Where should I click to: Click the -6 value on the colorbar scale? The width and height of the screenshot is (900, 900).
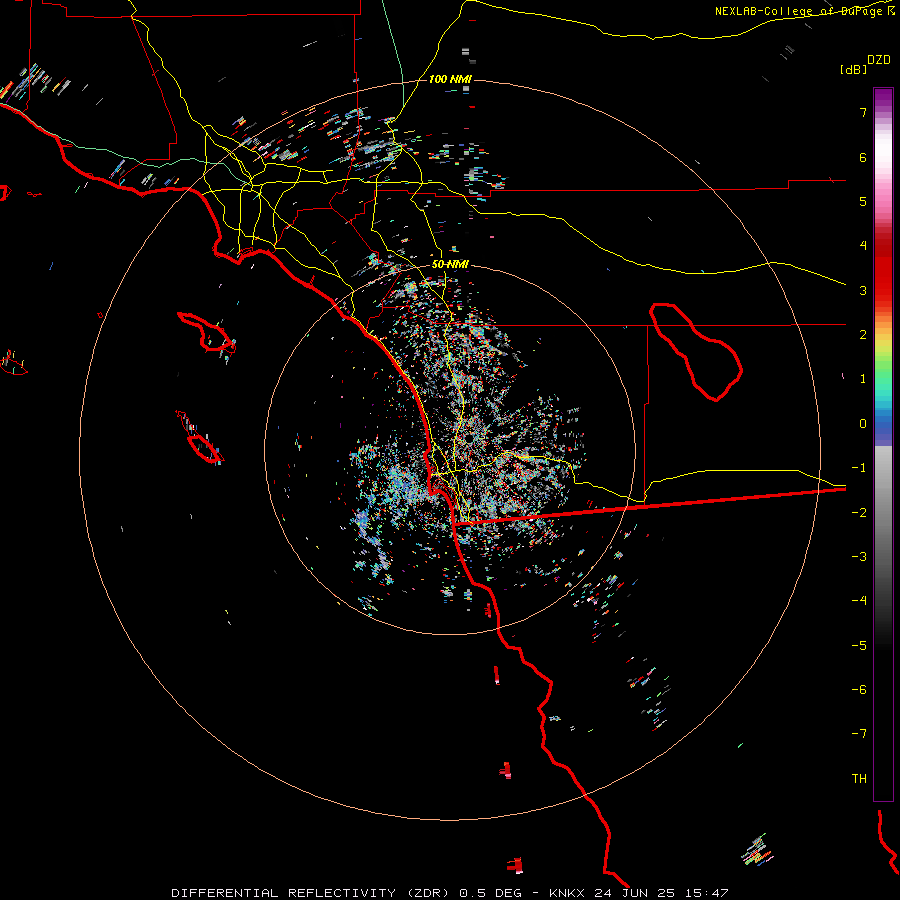pyautogui.click(x=859, y=690)
